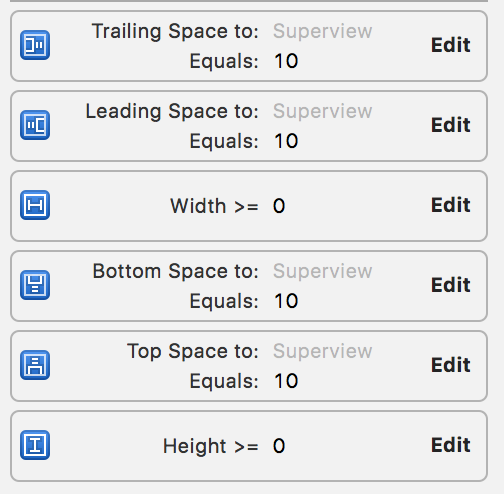The height and width of the screenshot is (494, 504).
Task: Click the Trailing Space constraint icon
Action: click(x=35, y=45)
